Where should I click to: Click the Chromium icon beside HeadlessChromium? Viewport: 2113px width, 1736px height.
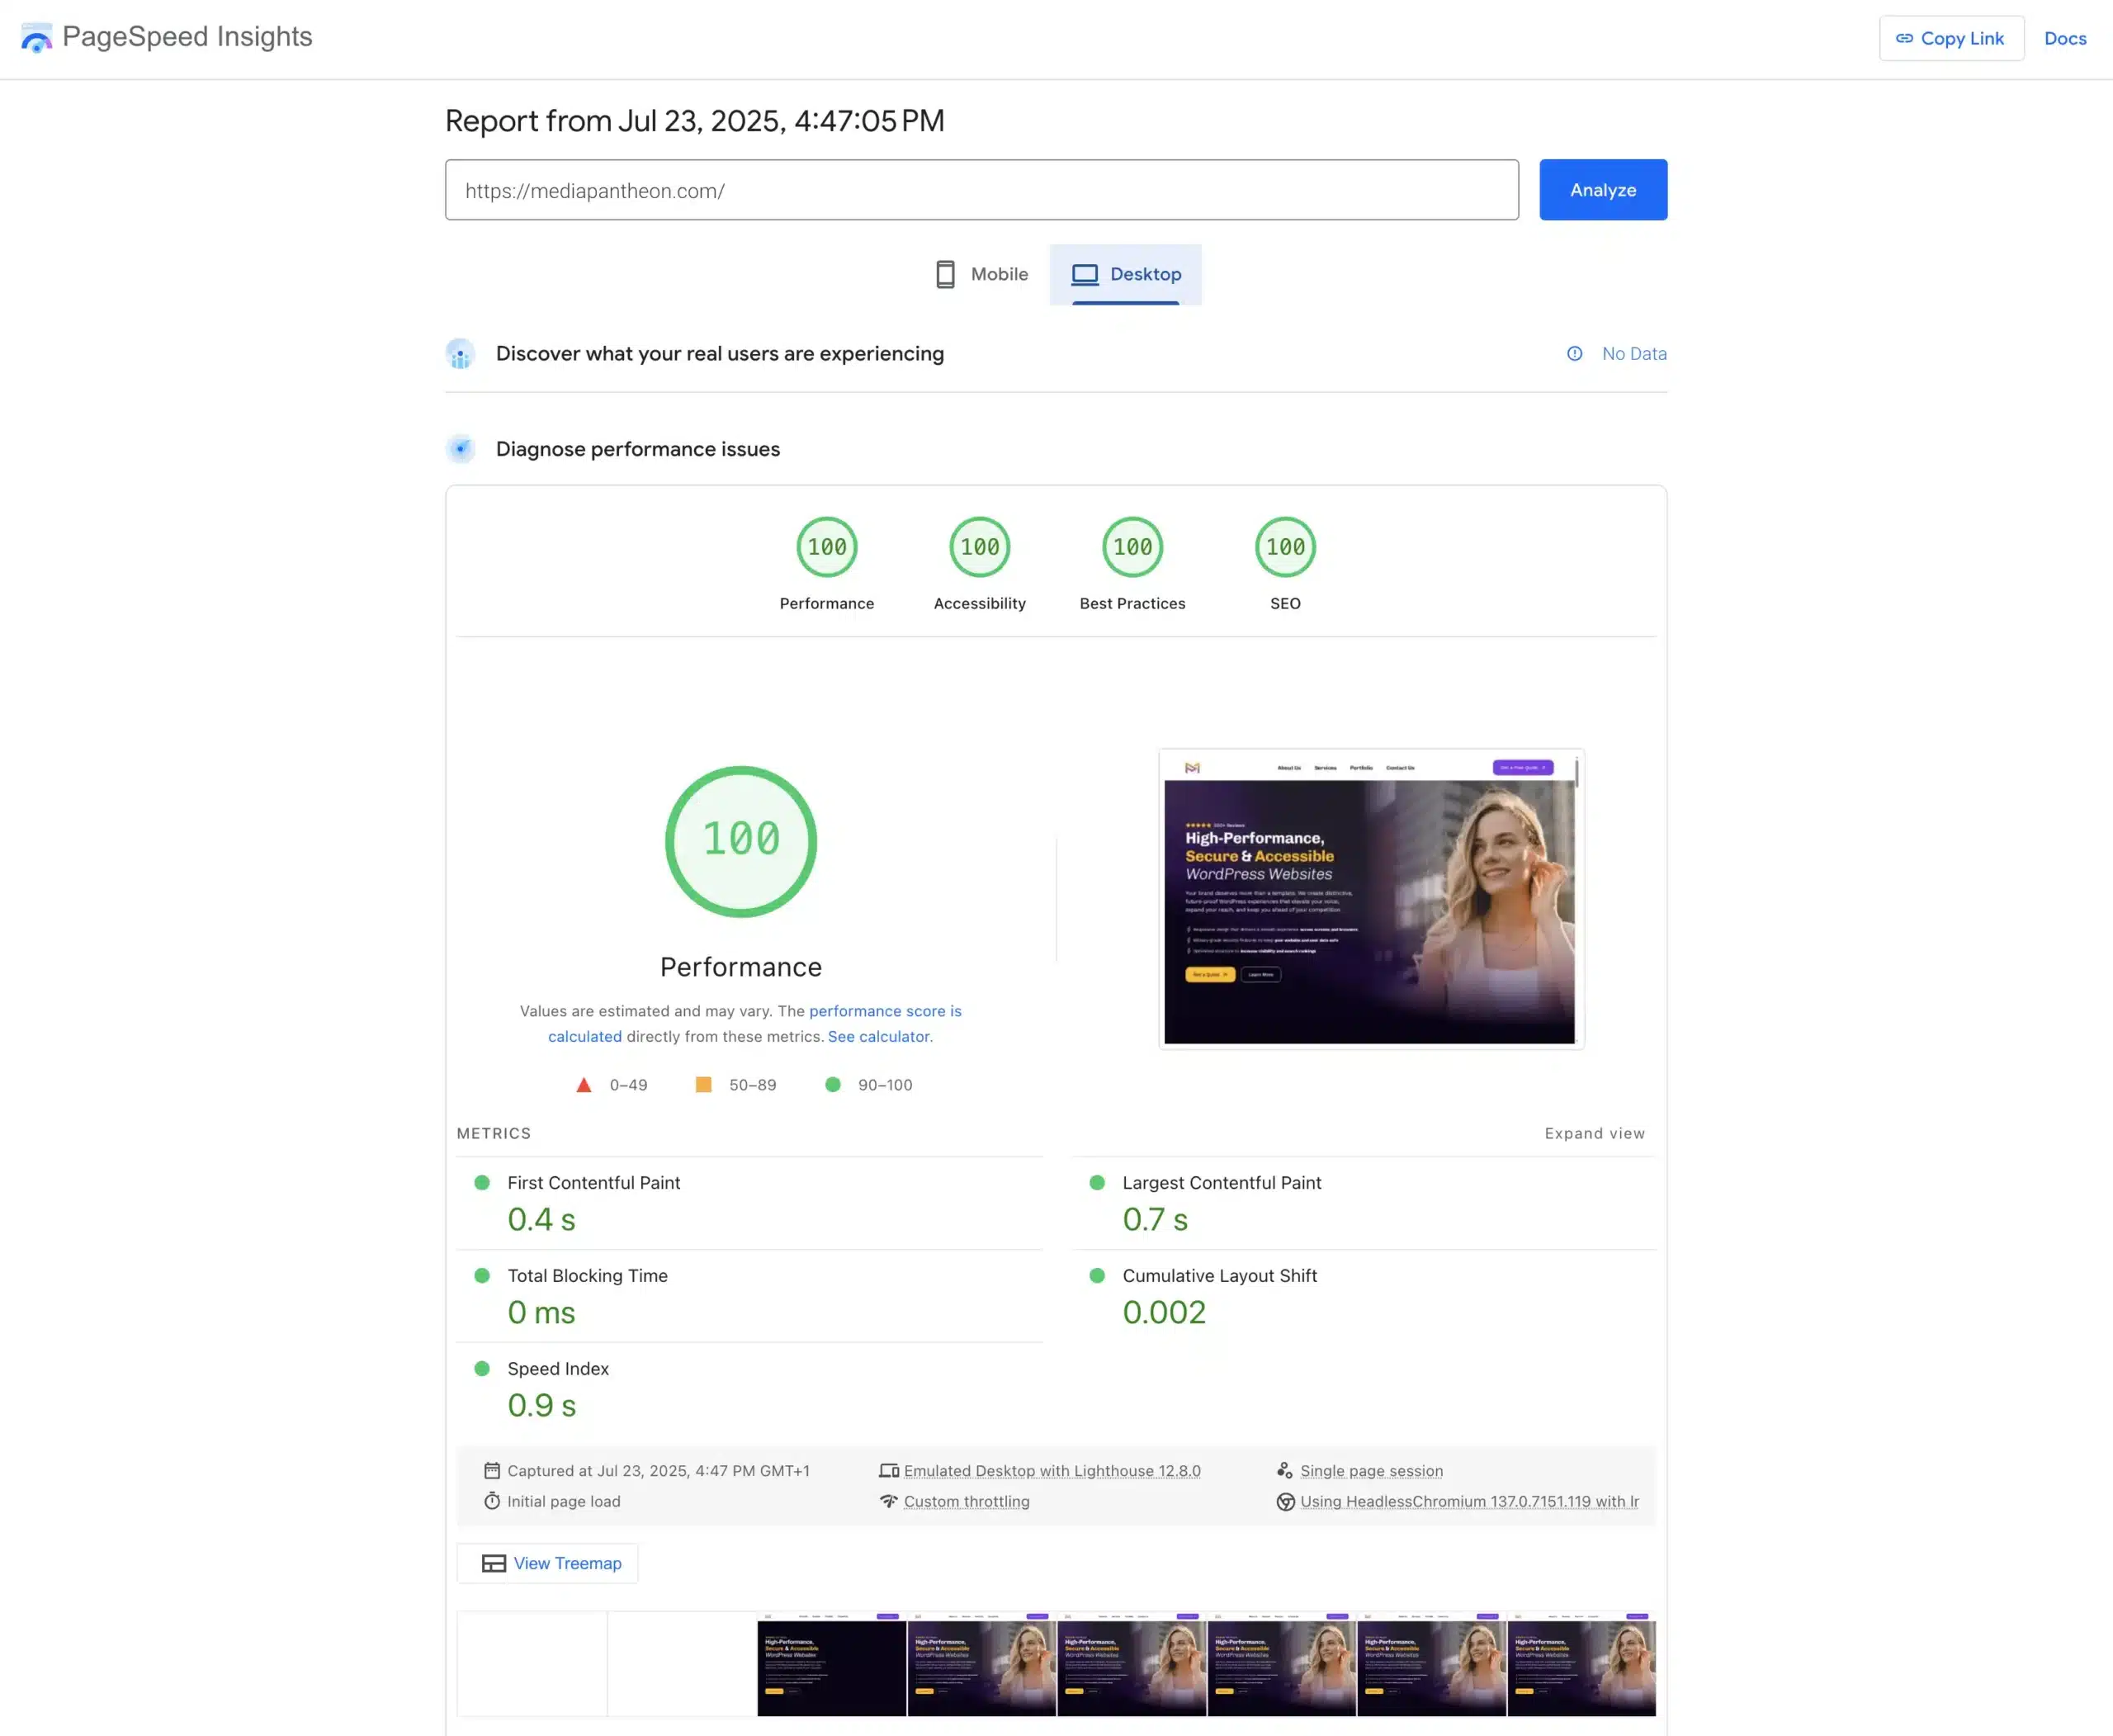1285,1501
